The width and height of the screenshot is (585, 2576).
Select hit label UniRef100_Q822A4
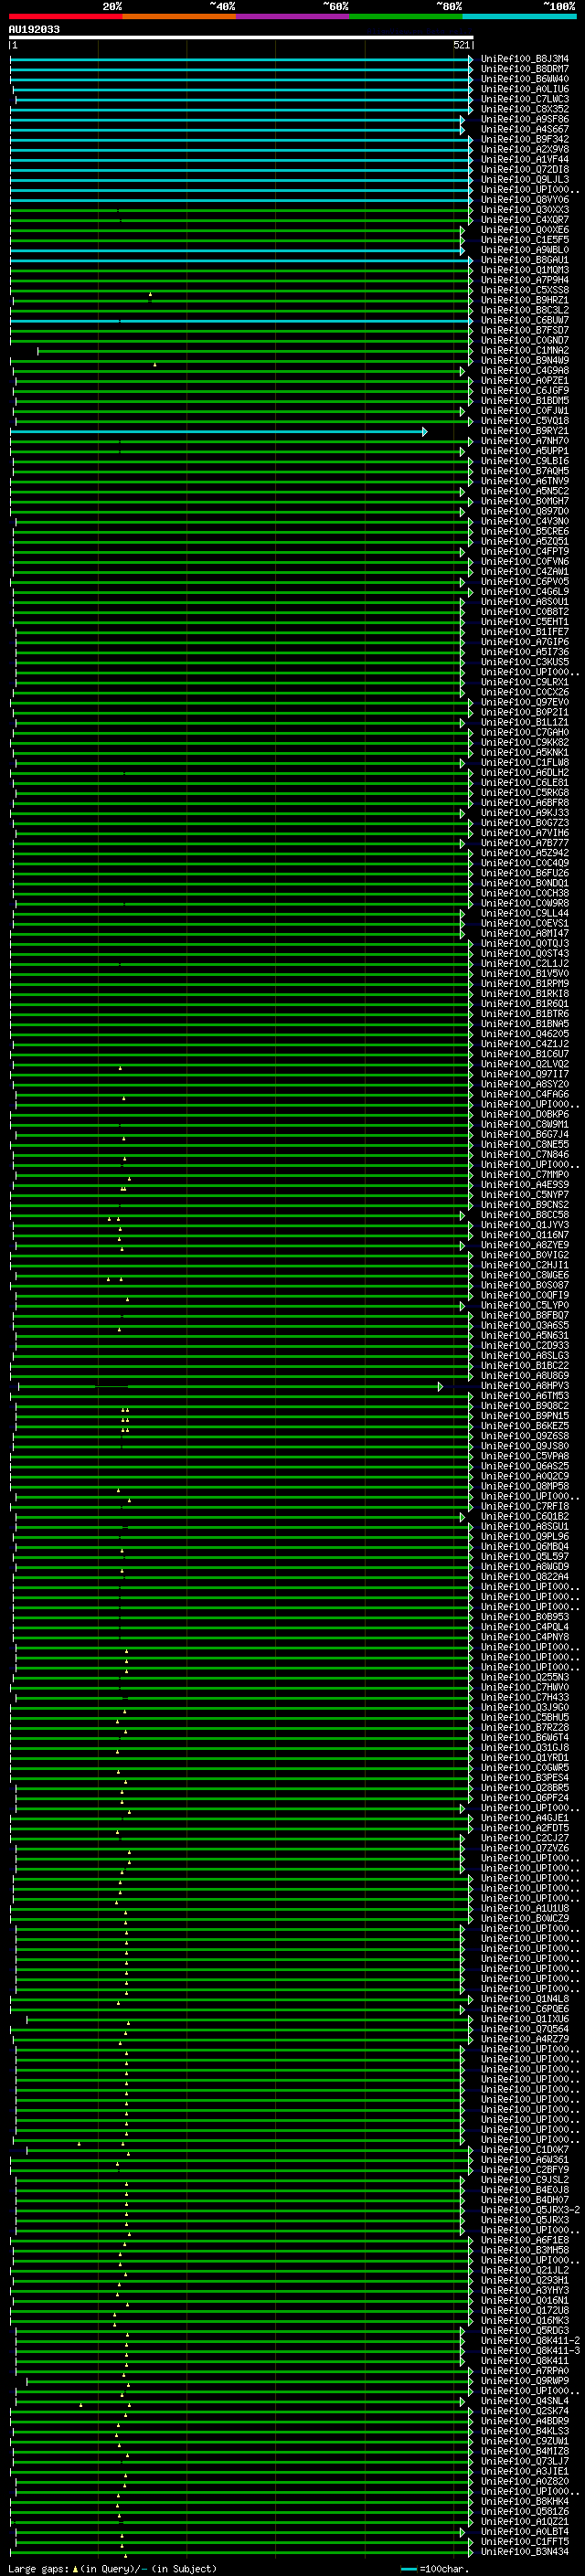coord(525,1577)
